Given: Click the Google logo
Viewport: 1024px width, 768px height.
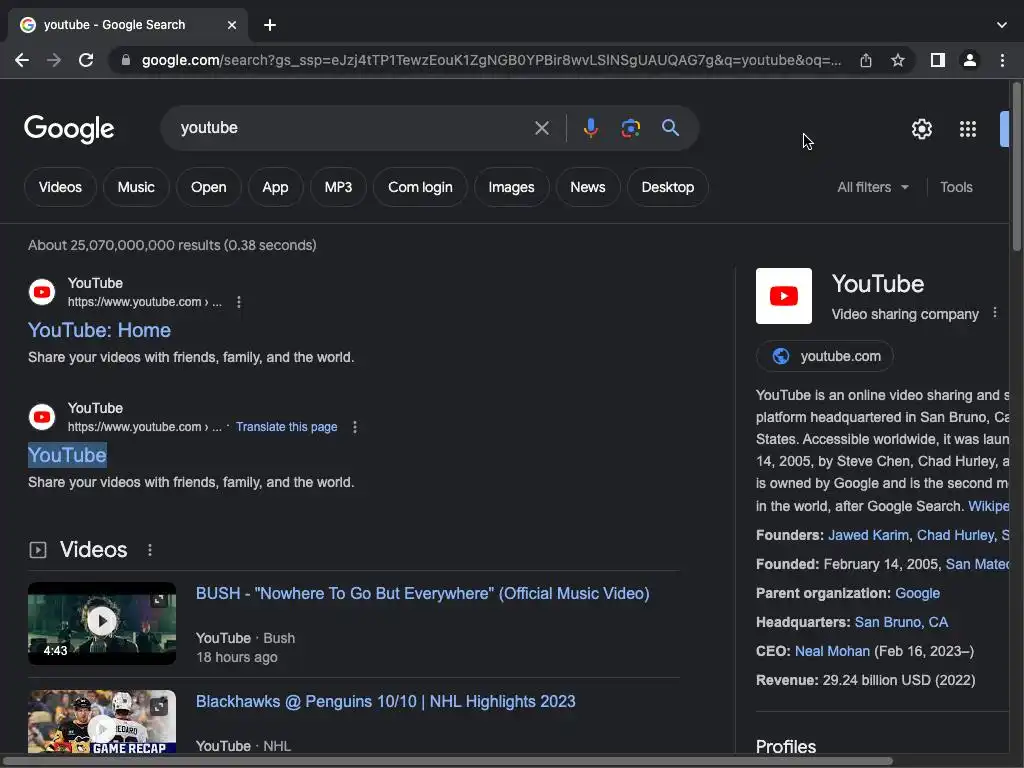Looking at the screenshot, I should tap(69, 129).
